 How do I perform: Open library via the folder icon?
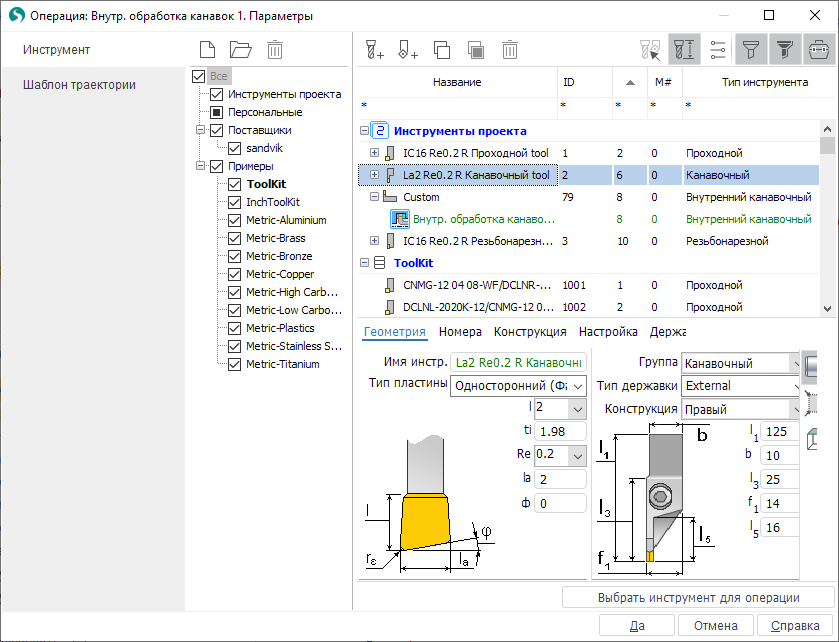pos(240,50)
